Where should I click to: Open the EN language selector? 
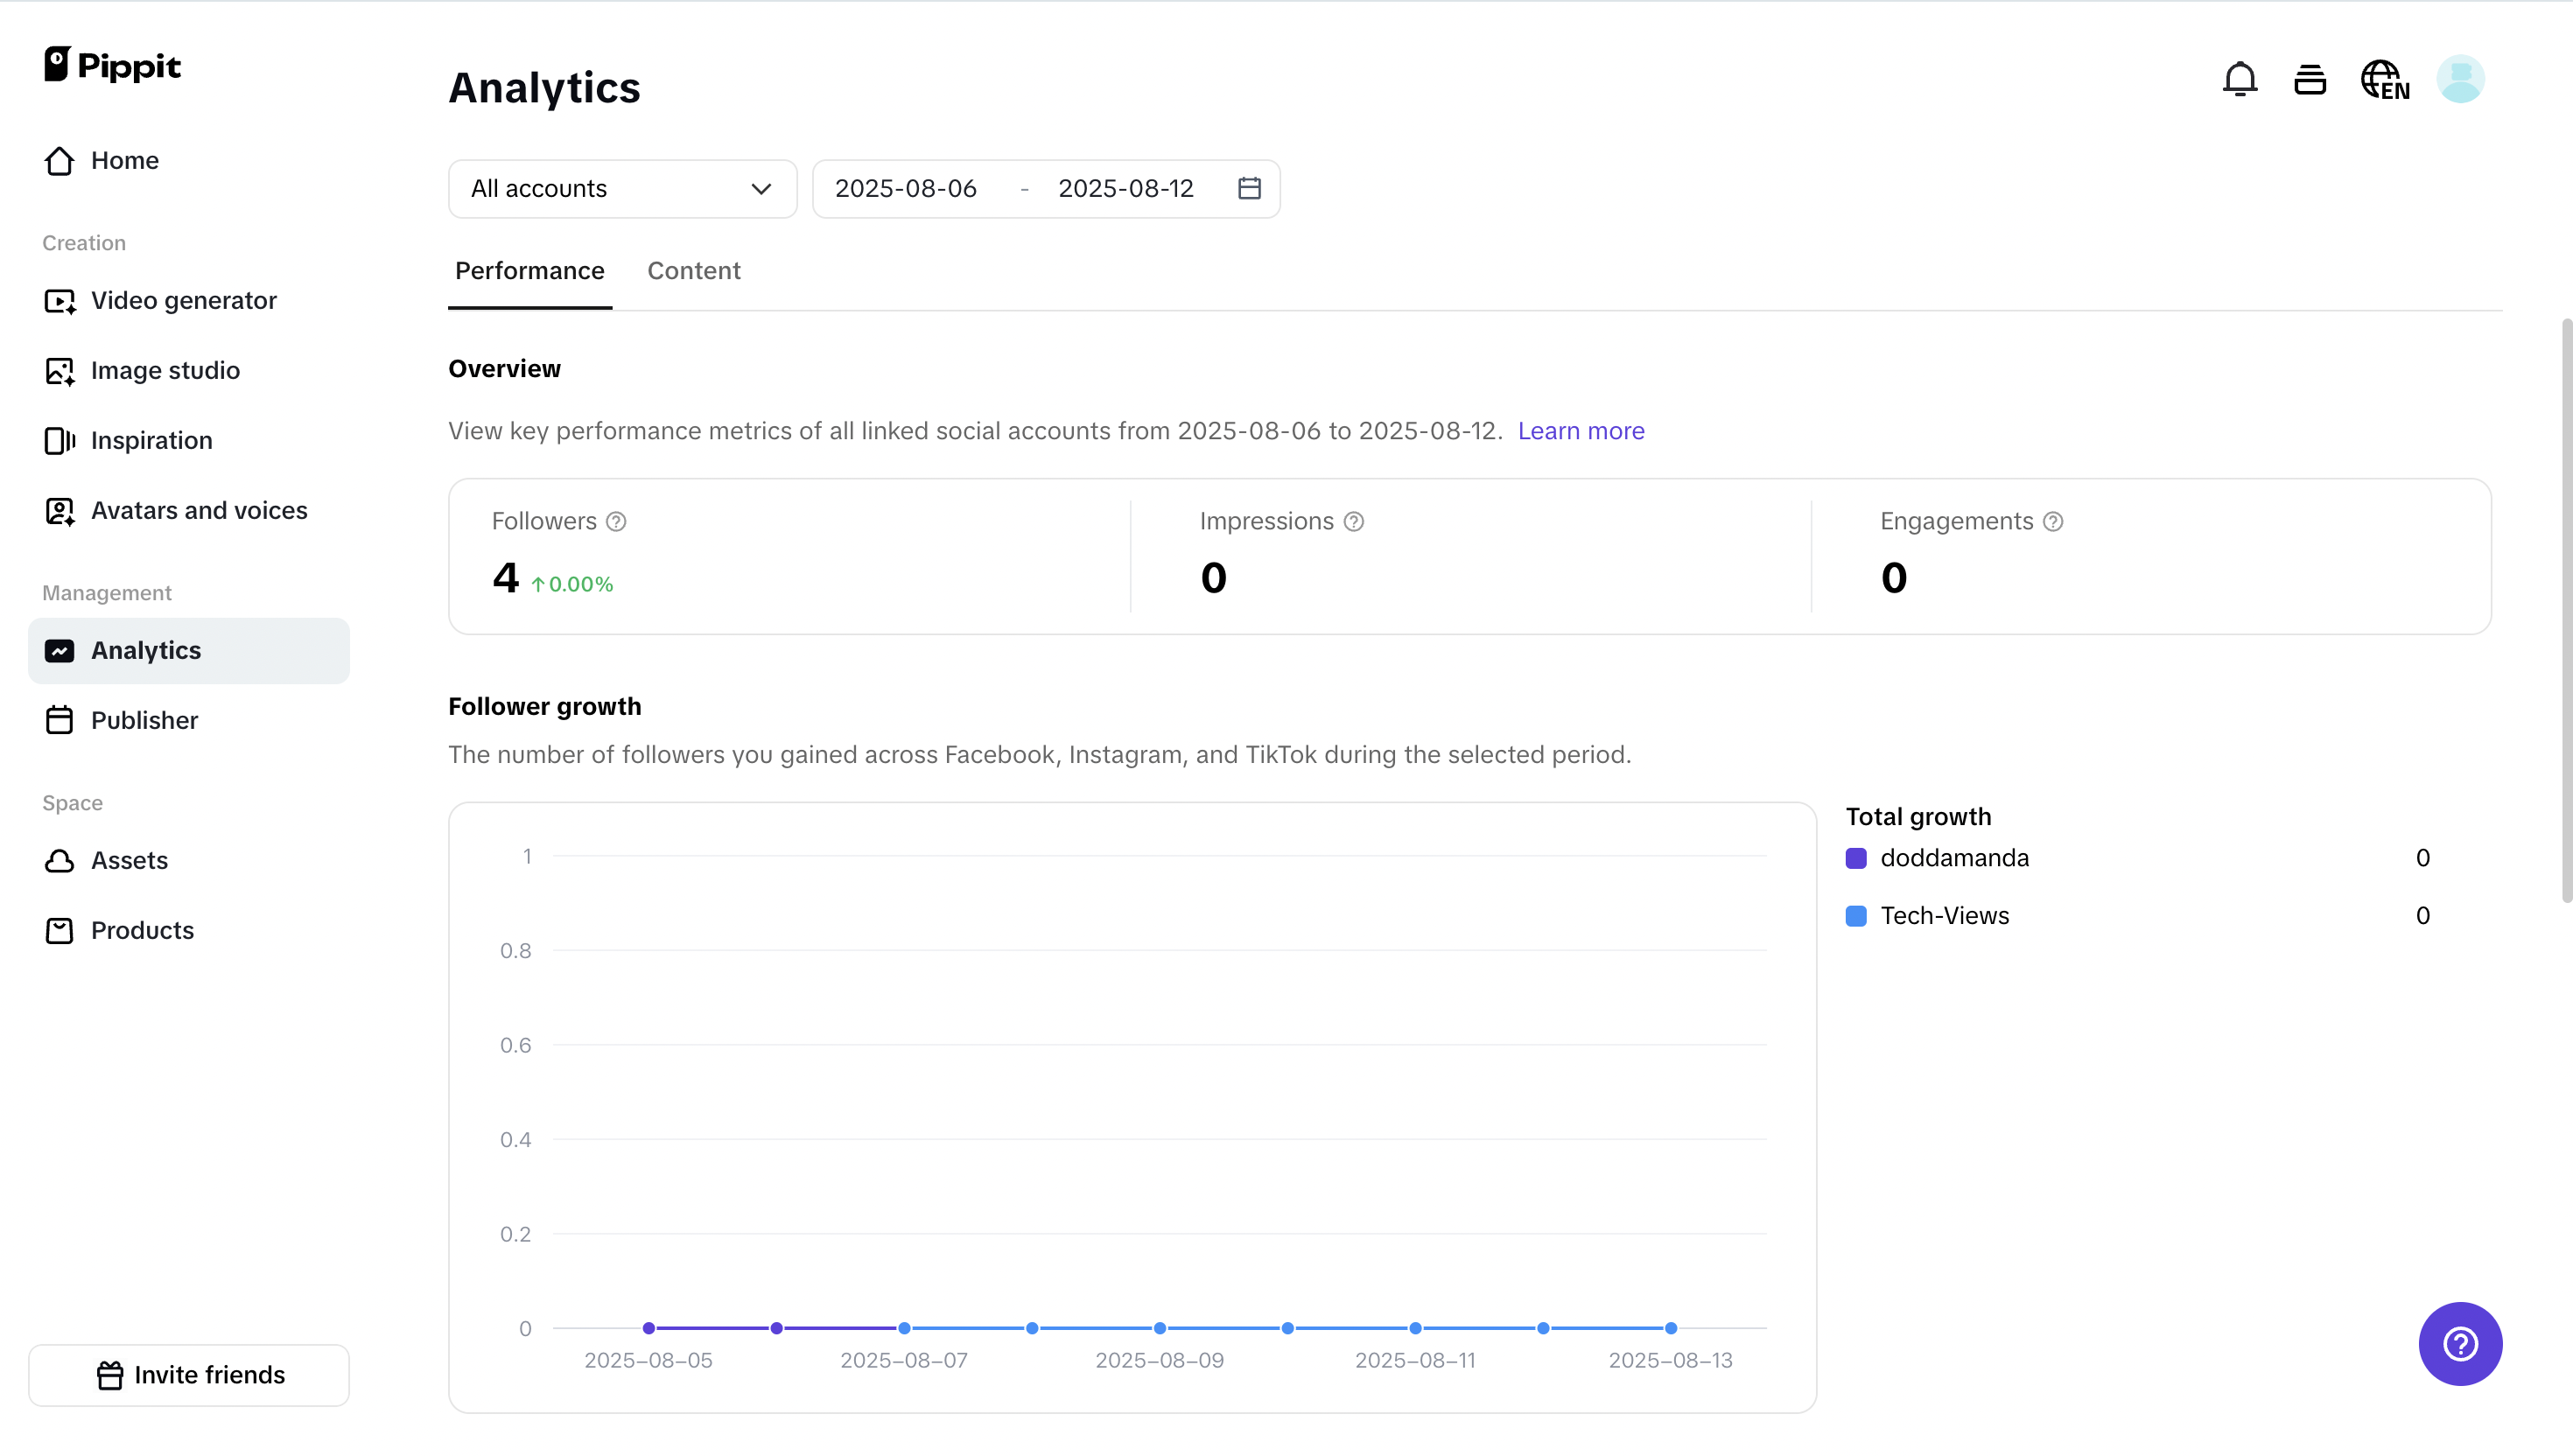pyautogui.click(x=2386, y=79)
